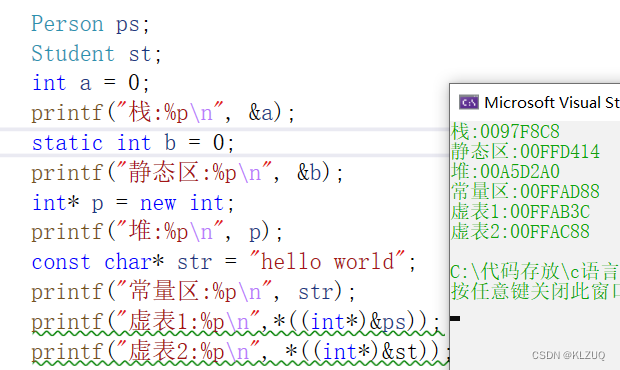Click the line "int* p = new int;"
Viewport: 620px width, 370px height.
133,203
